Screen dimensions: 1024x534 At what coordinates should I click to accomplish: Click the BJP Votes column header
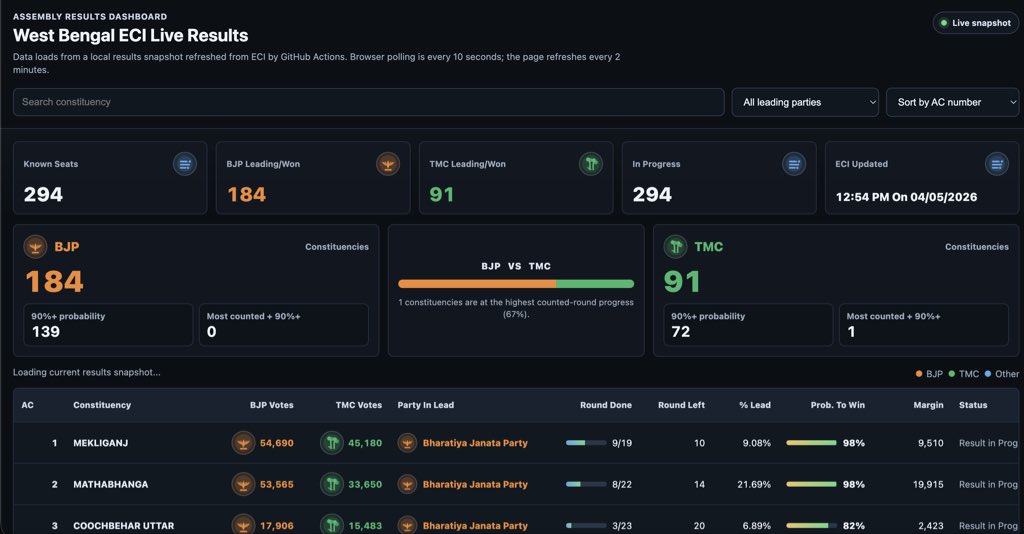272,405
